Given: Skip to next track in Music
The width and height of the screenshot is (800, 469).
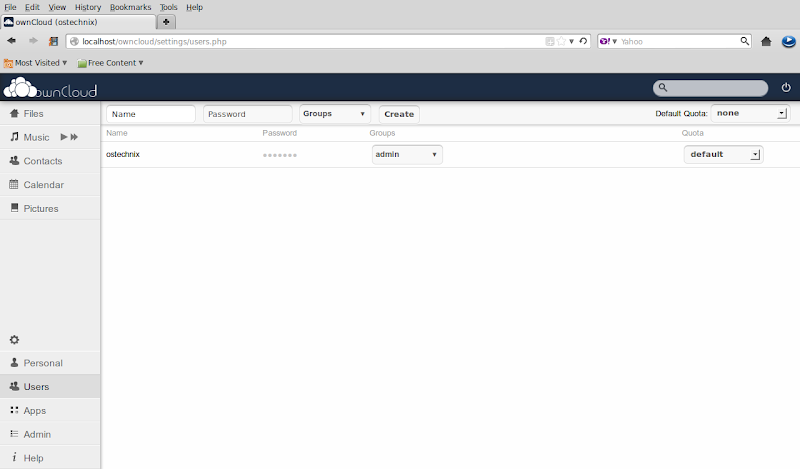Looking at the screenshot, I should 74,137.
